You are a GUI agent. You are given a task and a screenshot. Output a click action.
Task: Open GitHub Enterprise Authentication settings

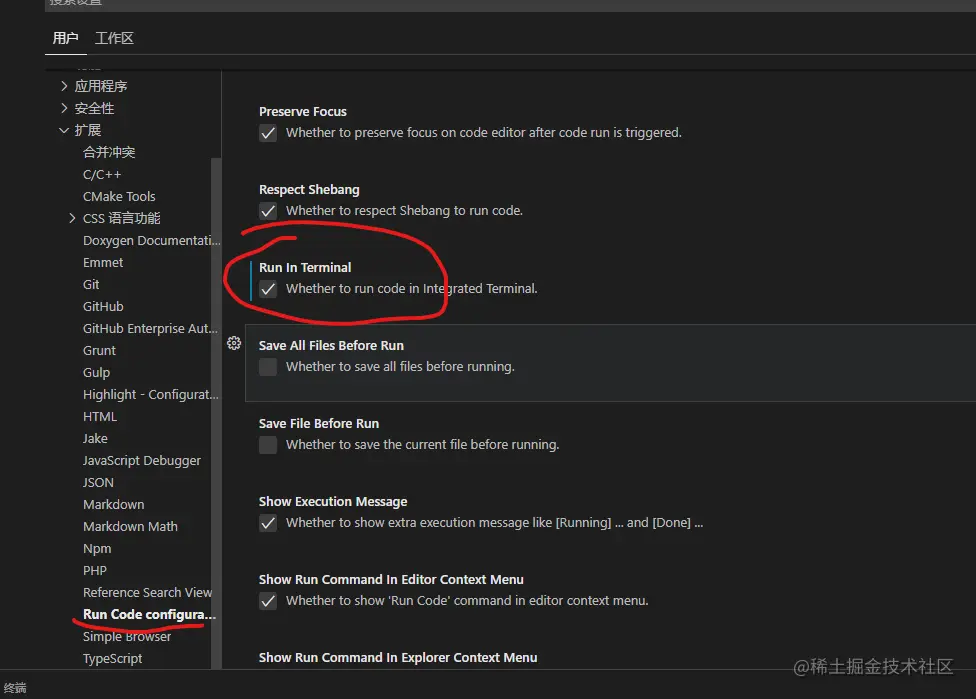150,328
